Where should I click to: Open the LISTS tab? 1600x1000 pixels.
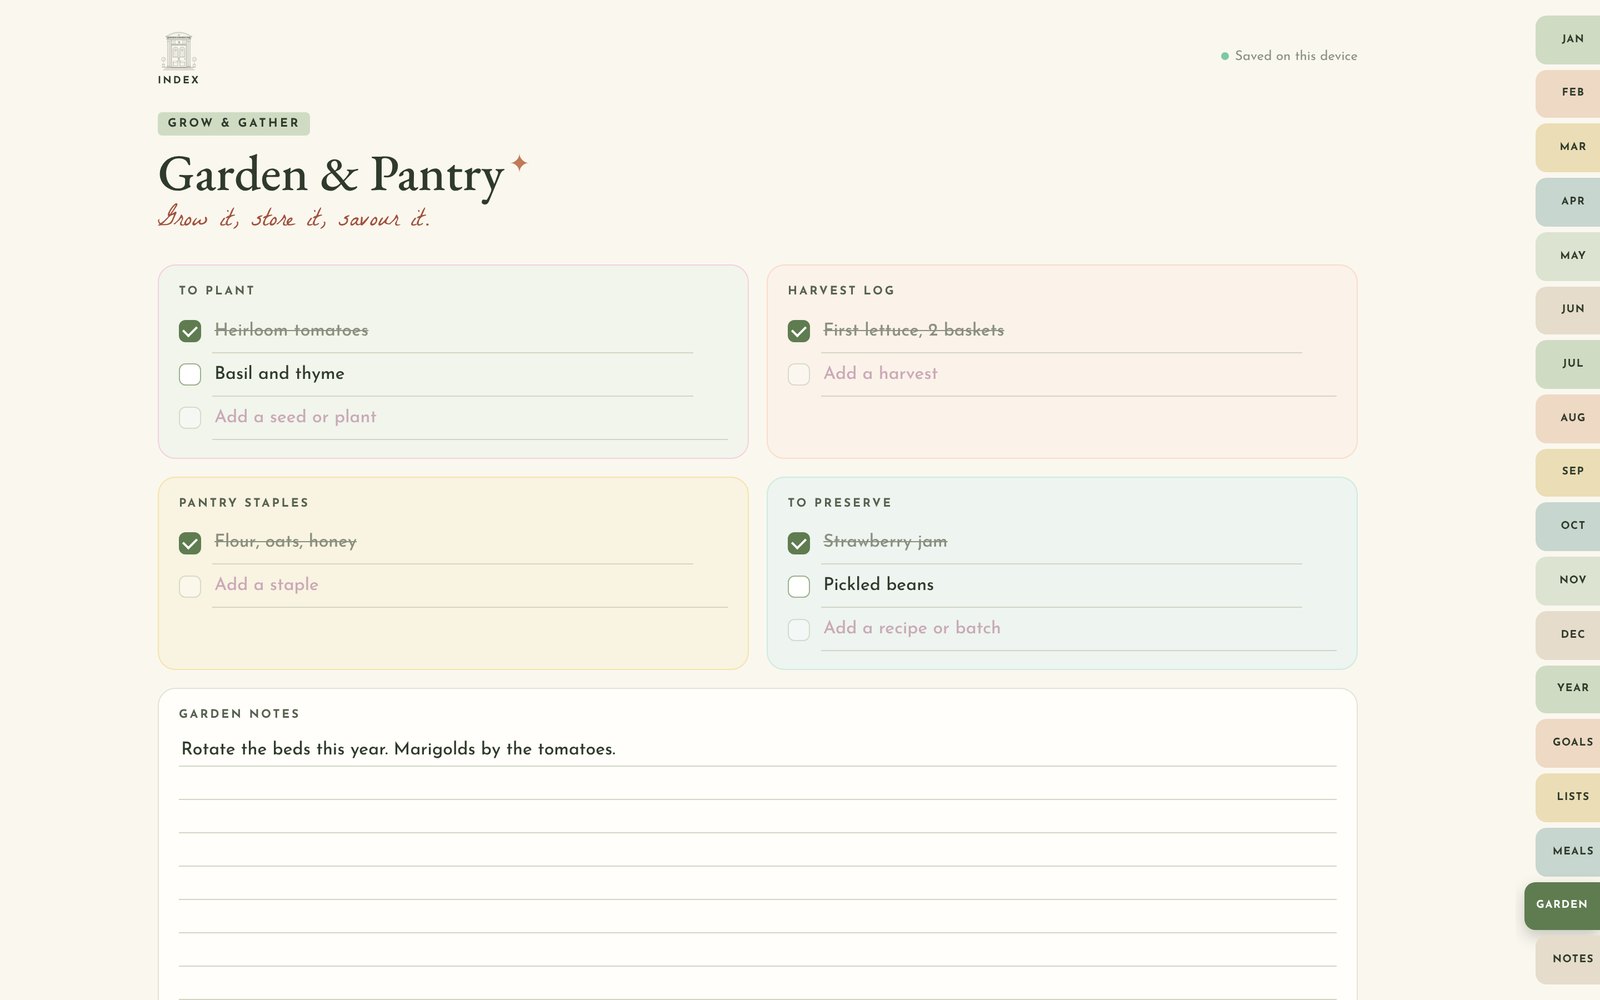pyautogui.click(x=1568, y=797)
